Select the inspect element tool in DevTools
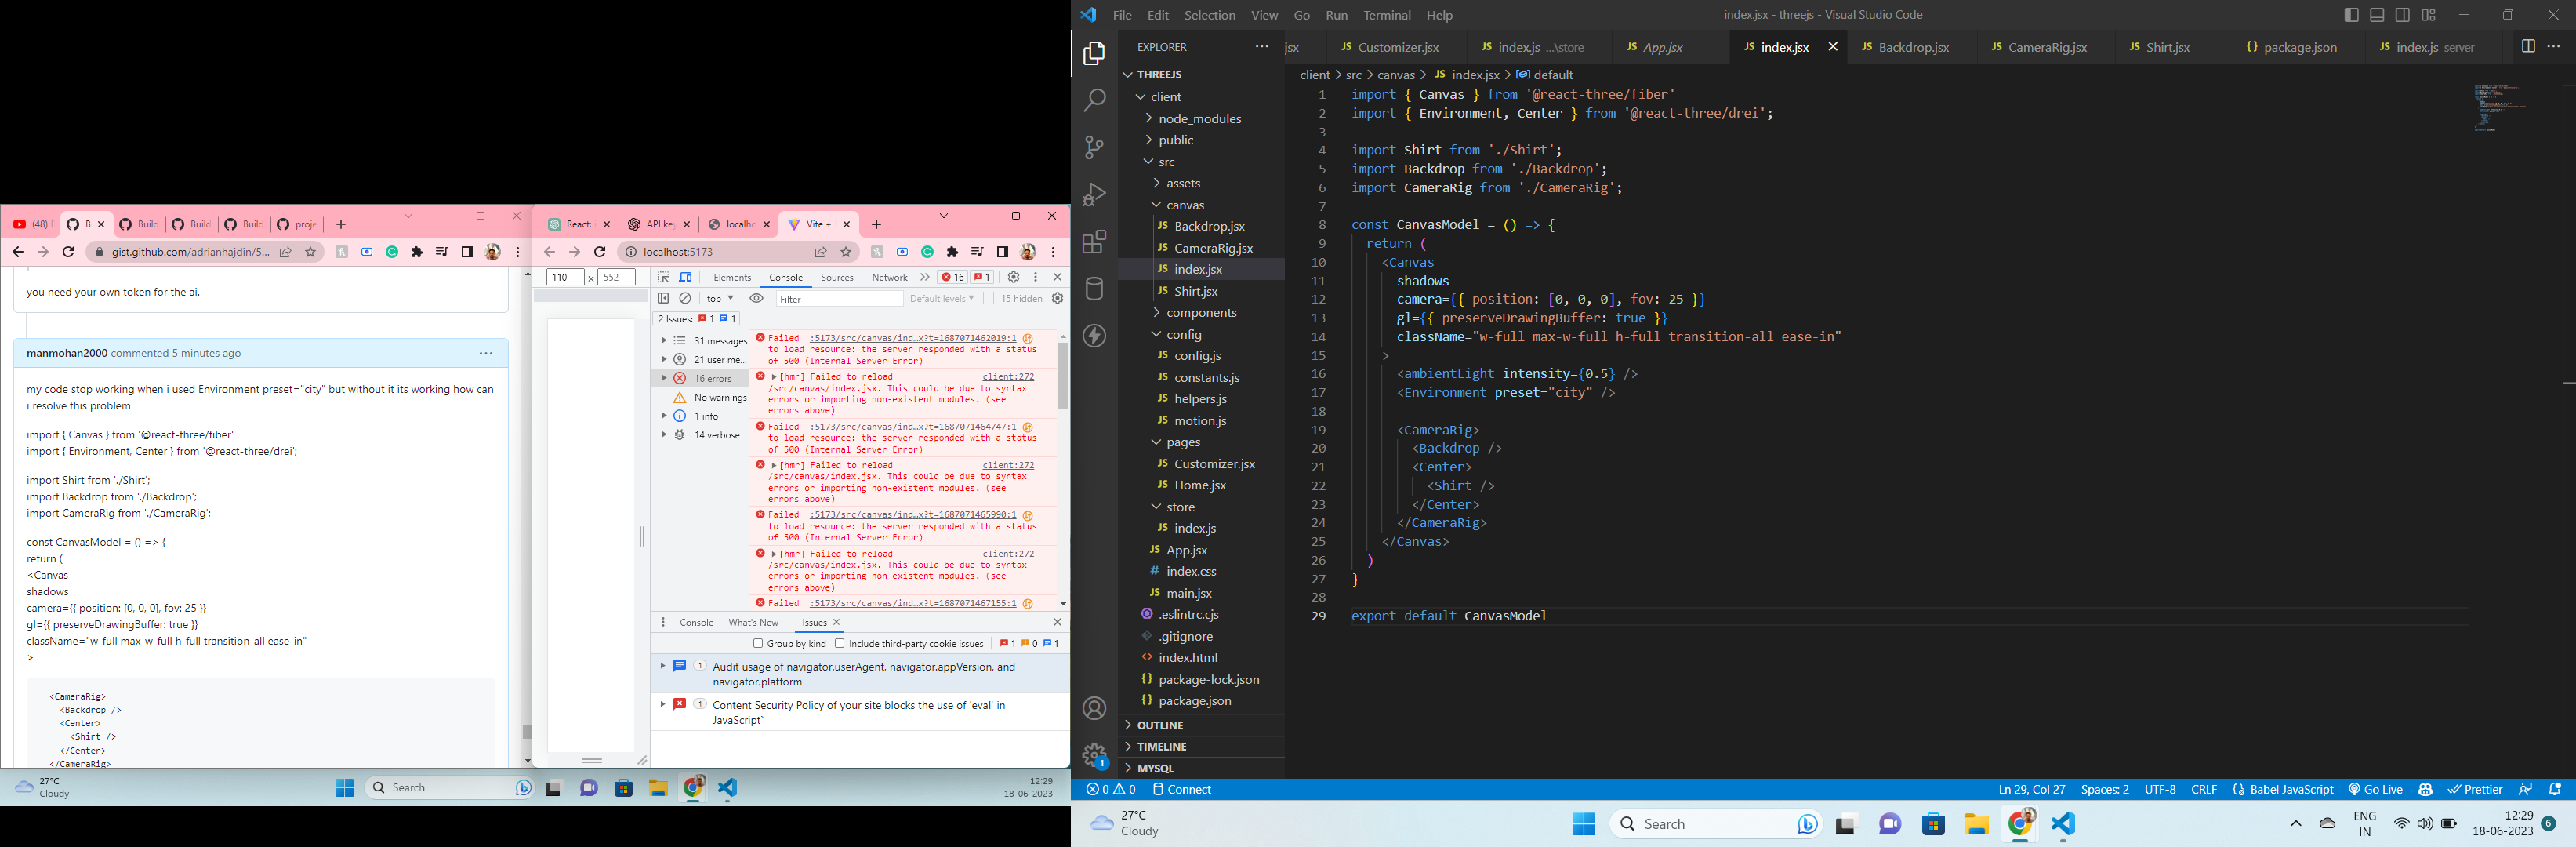This screenshot has height=847, width=2576. 663,277
